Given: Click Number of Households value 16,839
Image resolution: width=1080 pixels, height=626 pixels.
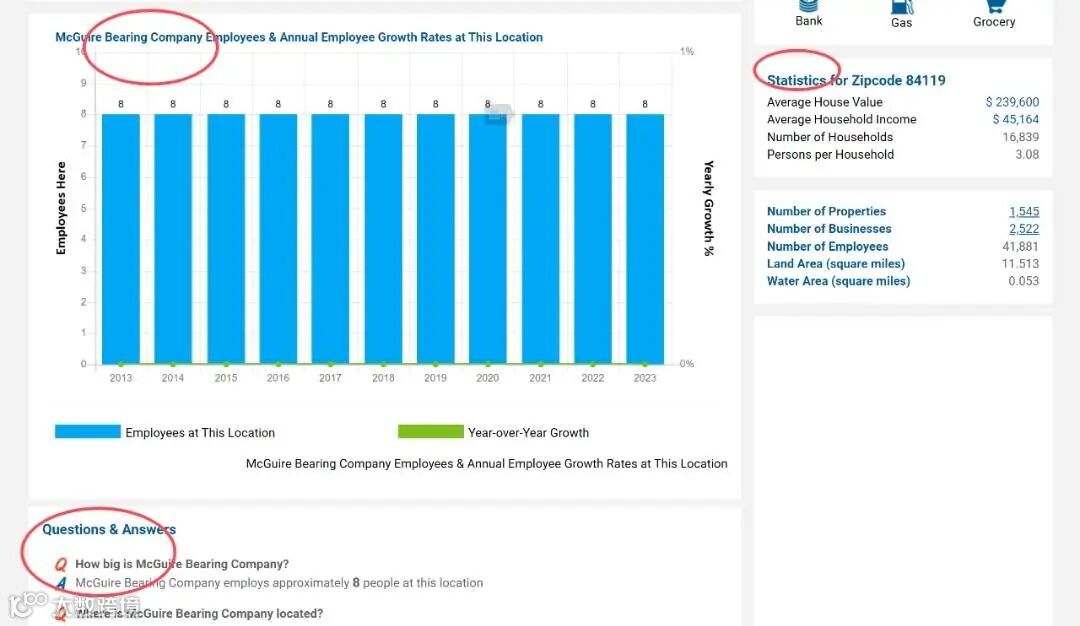Looking at the screenshot, I should tap(1021, 137).
